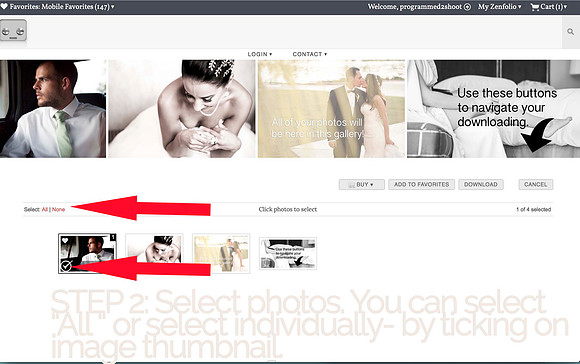Open the CONTACT menu
The image size is (580, 364).
pyautogui.click(x=310, y=54)
